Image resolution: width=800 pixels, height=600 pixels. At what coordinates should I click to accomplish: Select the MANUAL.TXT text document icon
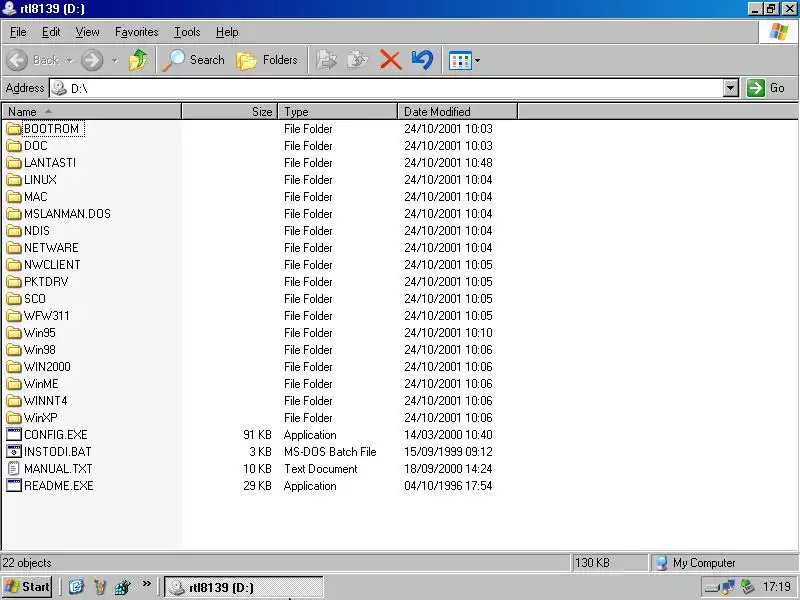point(14,469)
